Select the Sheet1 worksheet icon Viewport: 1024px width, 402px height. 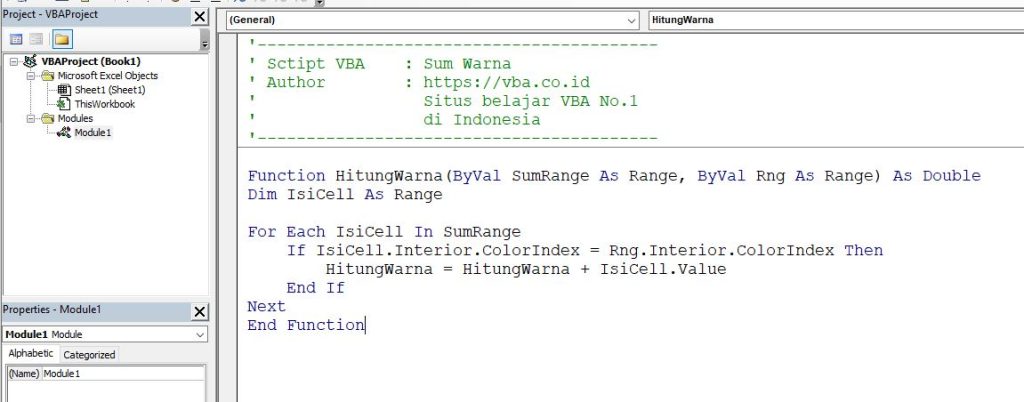point(65,89)
